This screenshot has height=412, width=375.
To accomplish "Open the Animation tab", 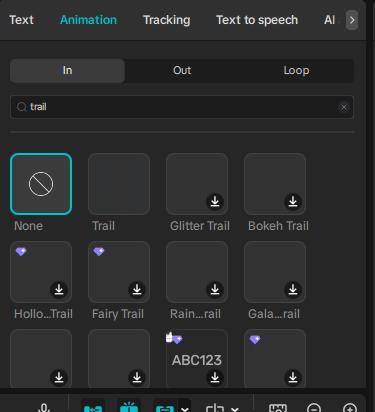I will point(88,20).
